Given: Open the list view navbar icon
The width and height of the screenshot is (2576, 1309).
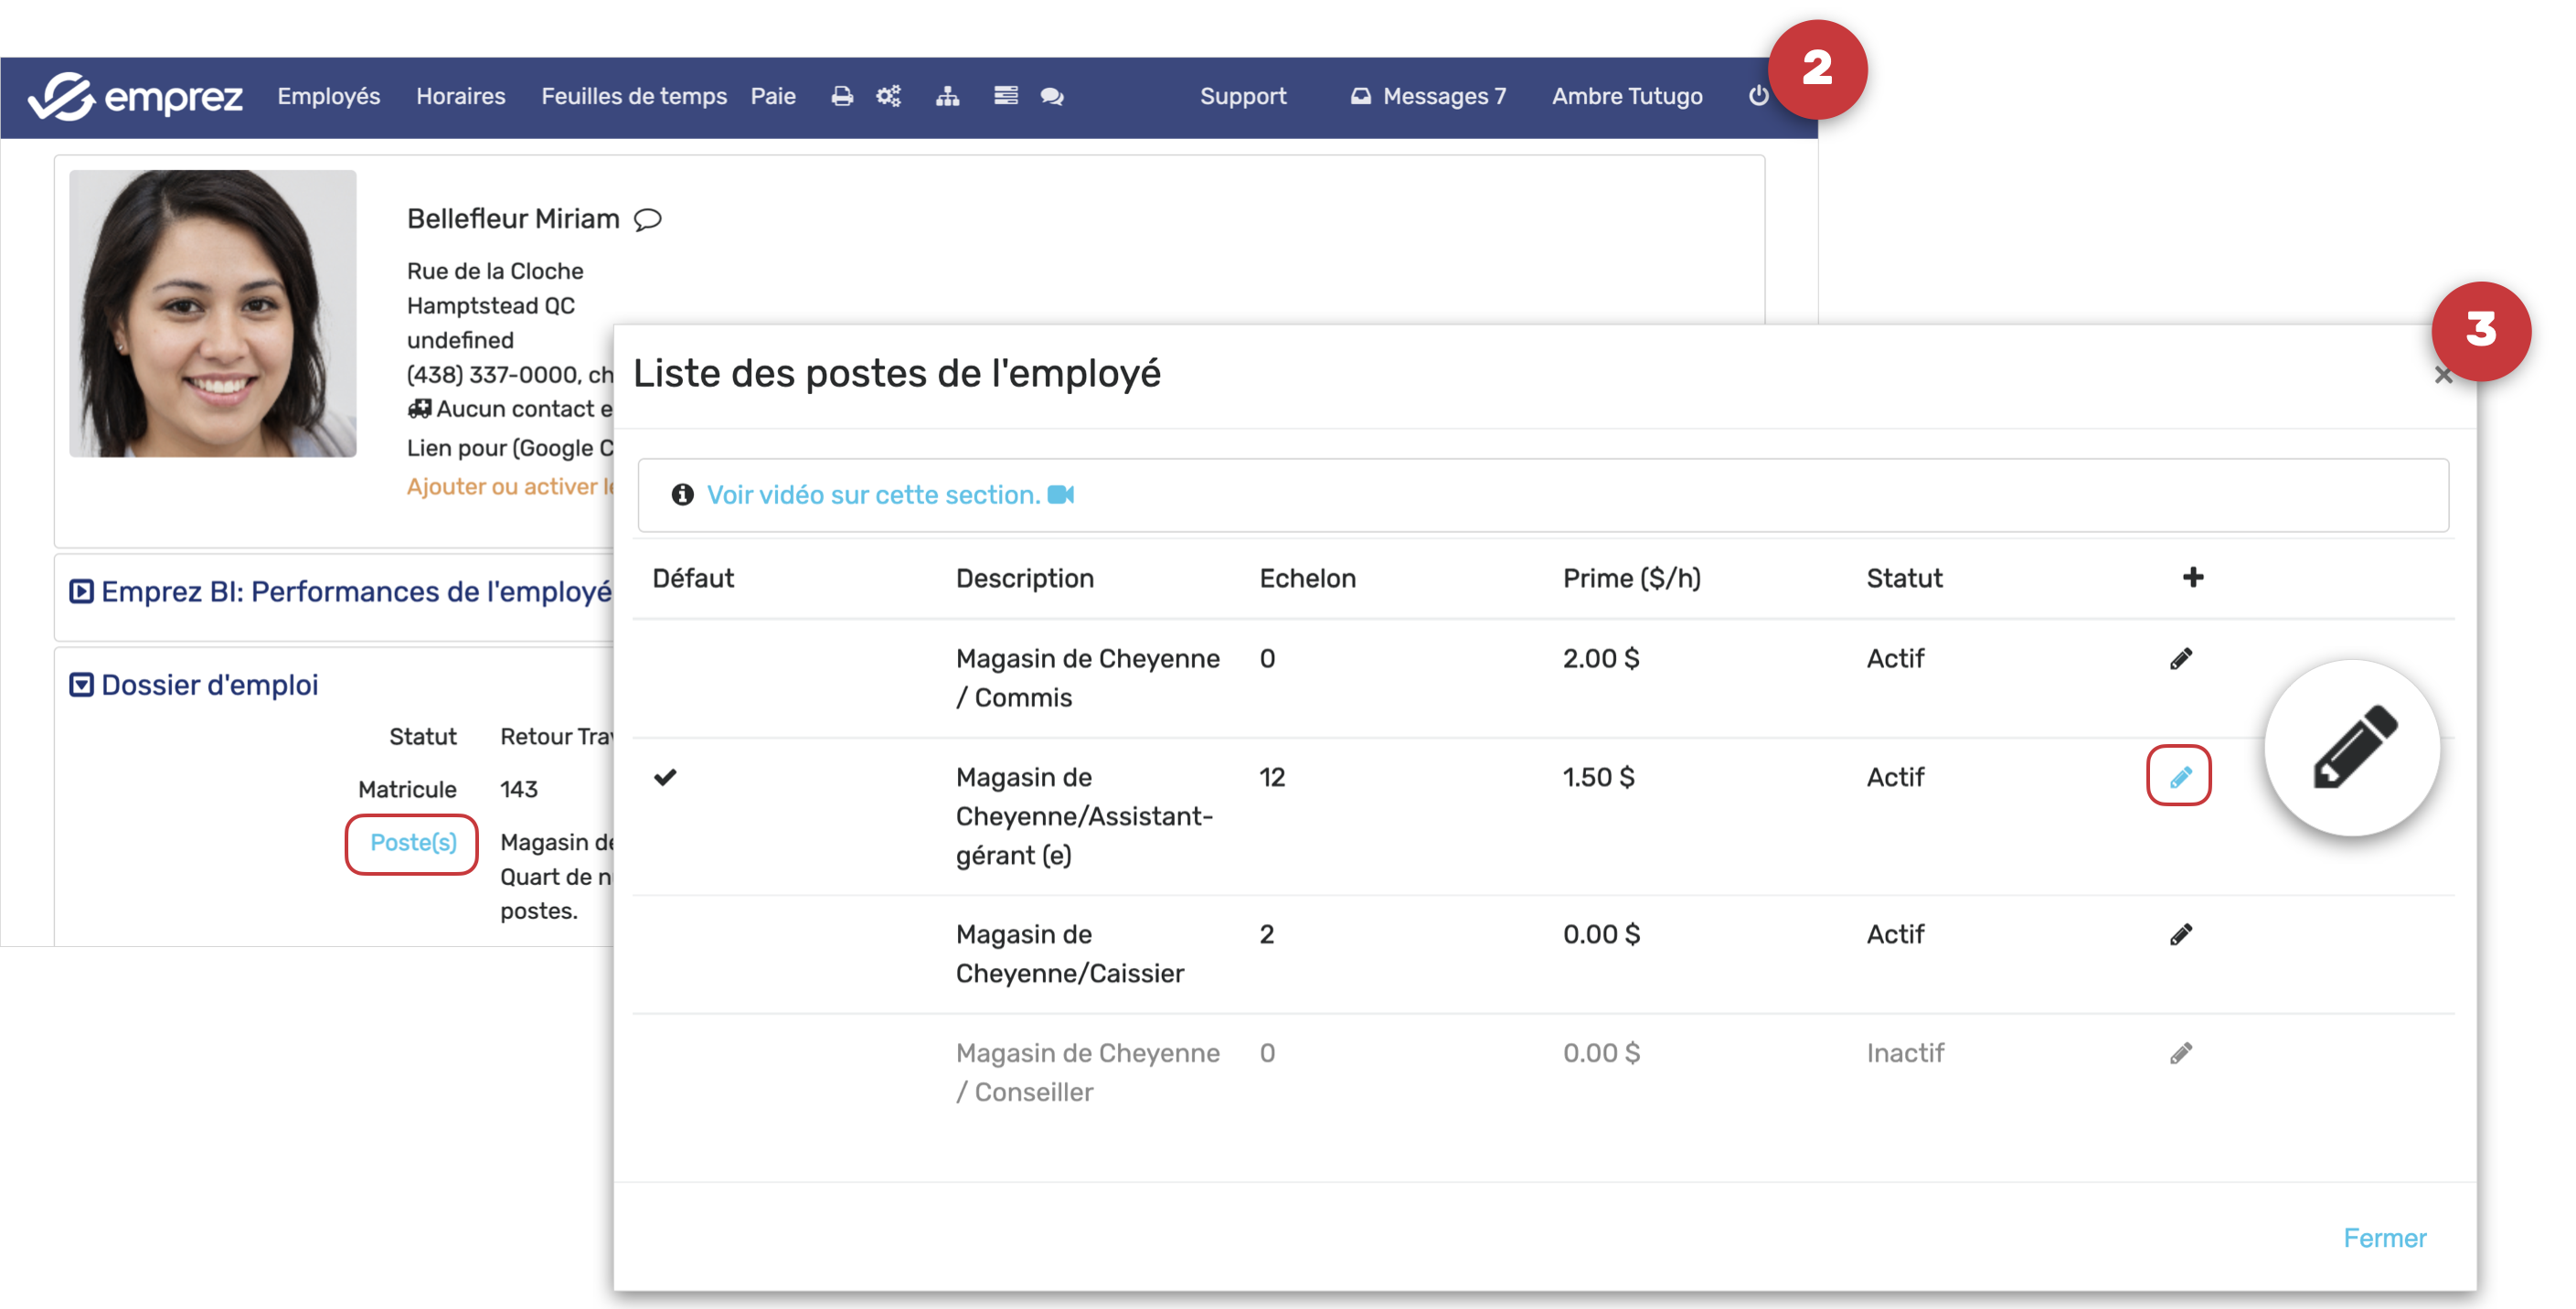Looking at the screenshot, I should click(1005, 96).
